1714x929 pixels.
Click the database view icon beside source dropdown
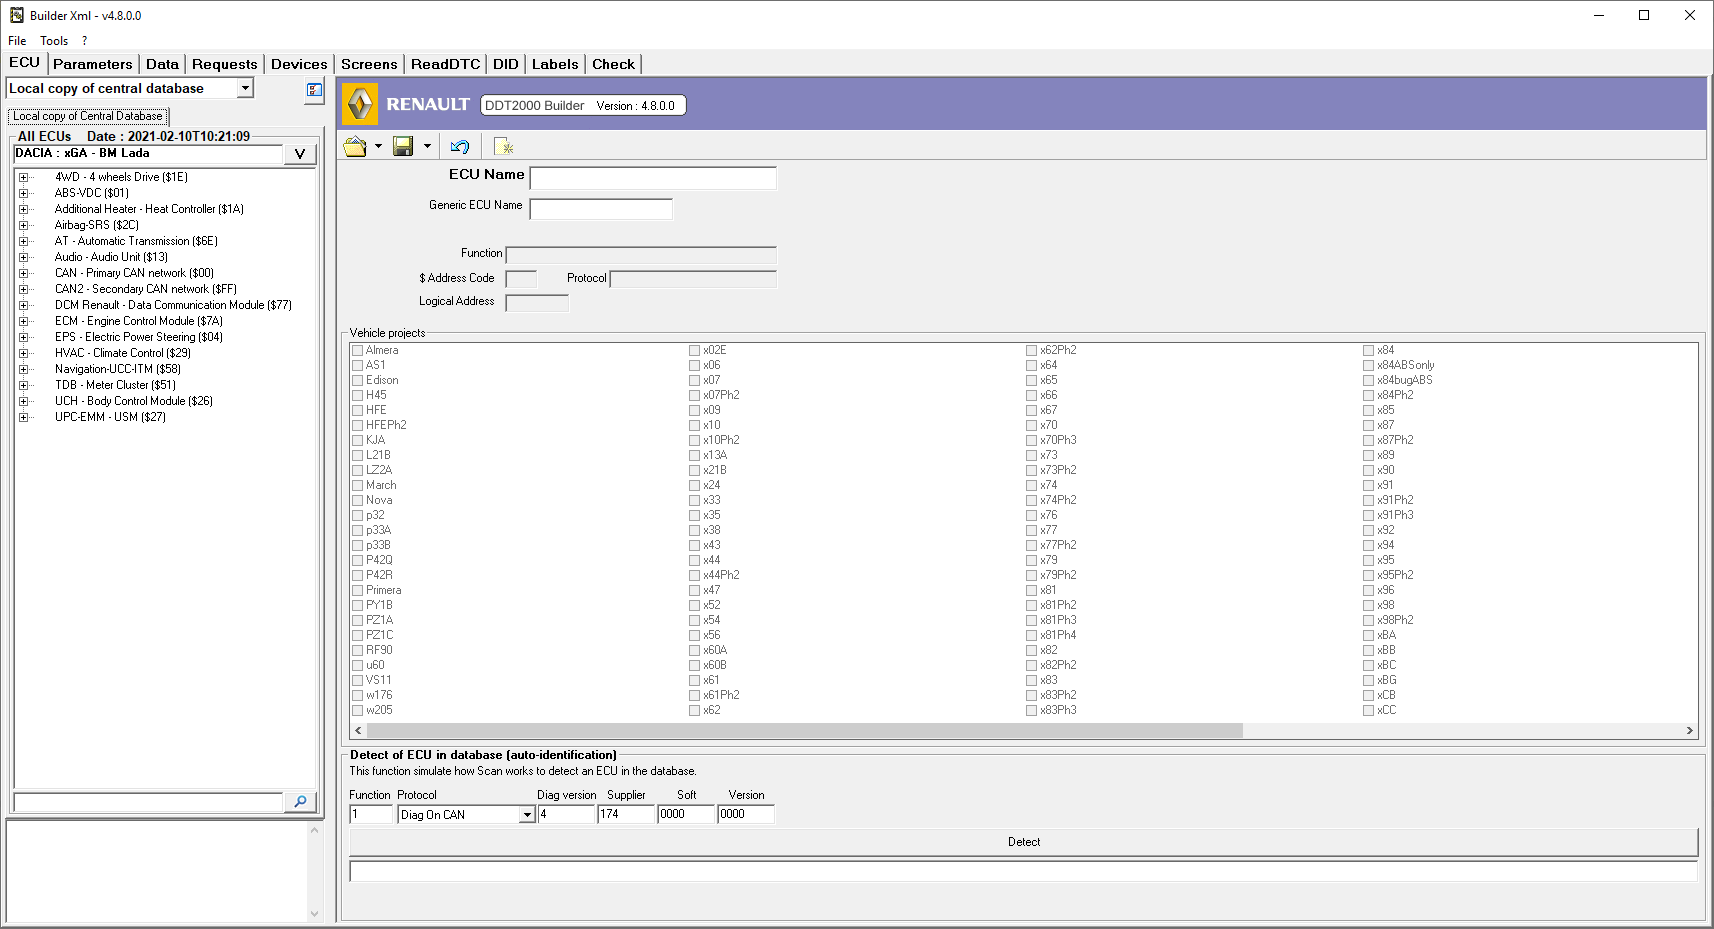point(314,91)
